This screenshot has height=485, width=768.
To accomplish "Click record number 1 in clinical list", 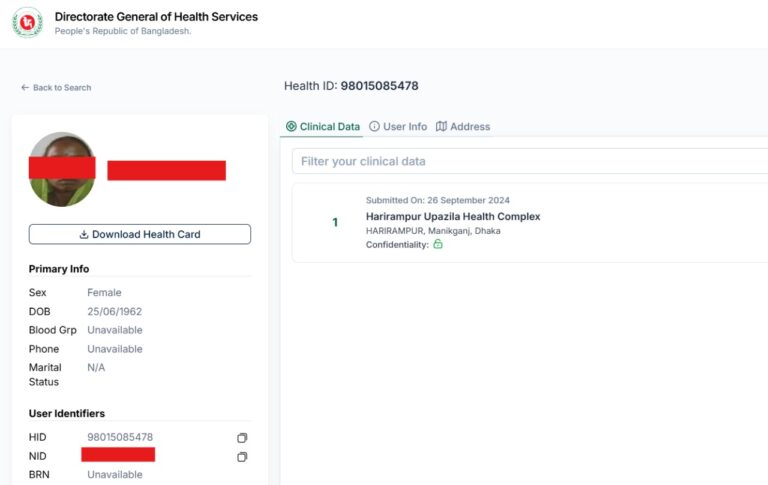I will pos(335,222).
